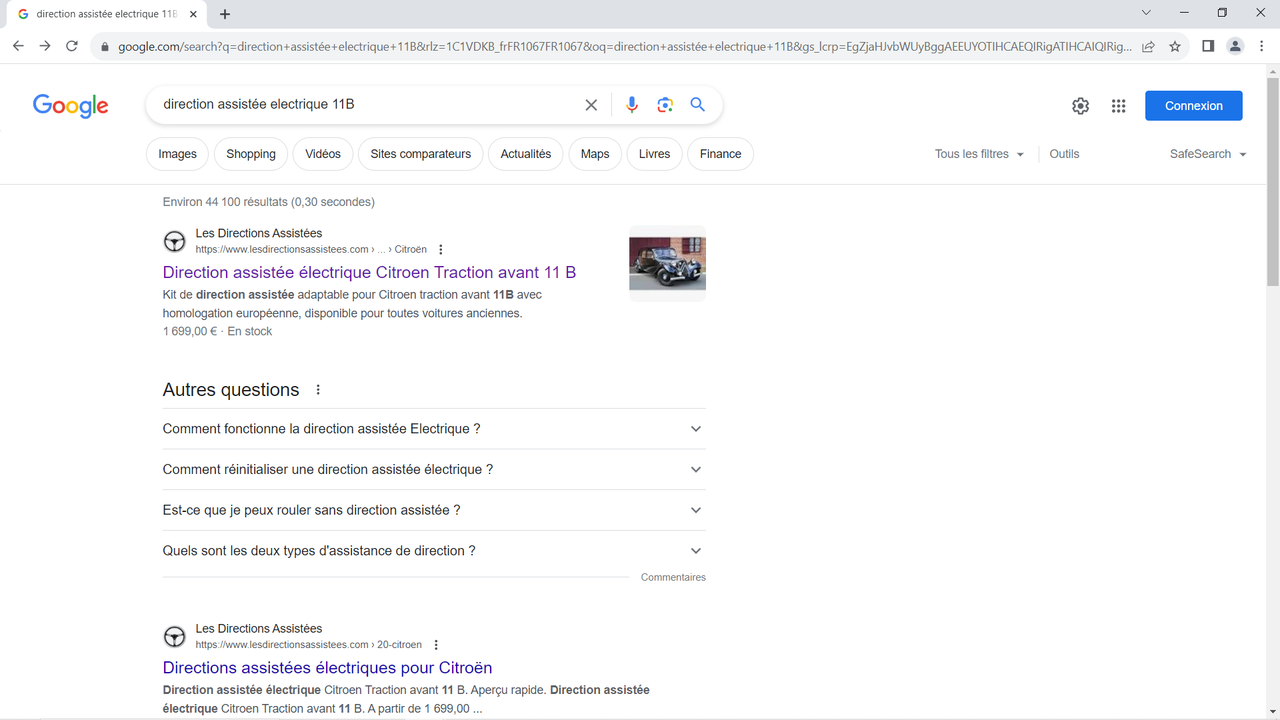1280x720 pixels.
Task: Open 'Directions assistées électriques pour Citroën' link
Action: click(x=328, y=668)
